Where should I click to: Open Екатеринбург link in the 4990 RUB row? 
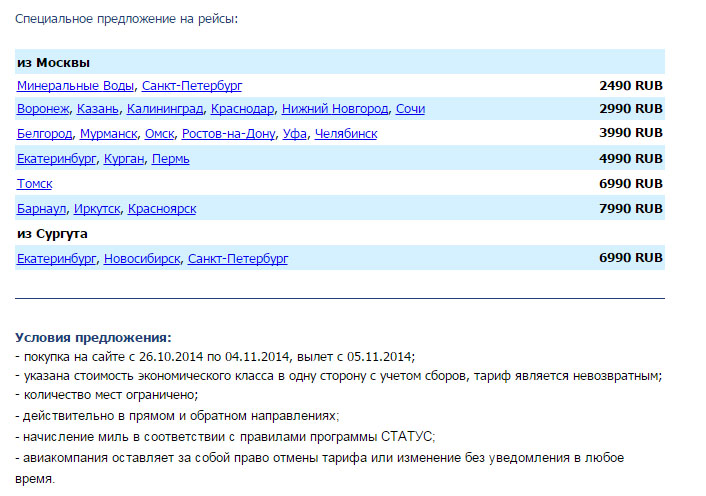click(56, 159)
